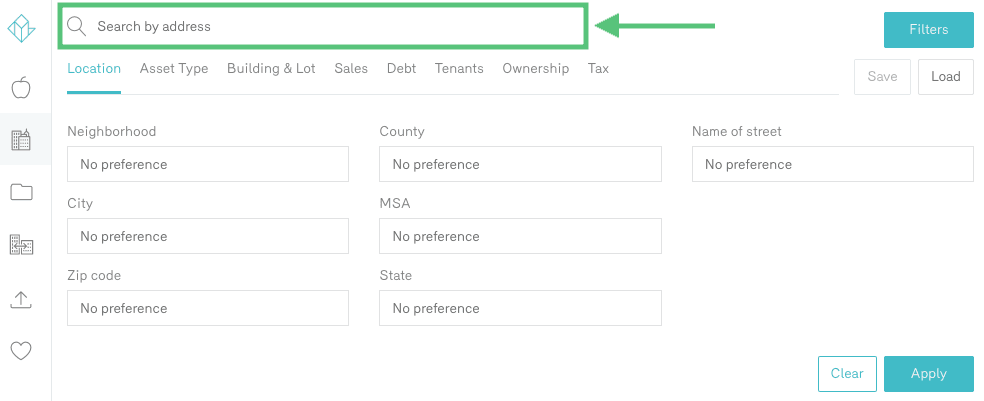
Task: Open the State preference dropdown
Action: coord(520,308)
